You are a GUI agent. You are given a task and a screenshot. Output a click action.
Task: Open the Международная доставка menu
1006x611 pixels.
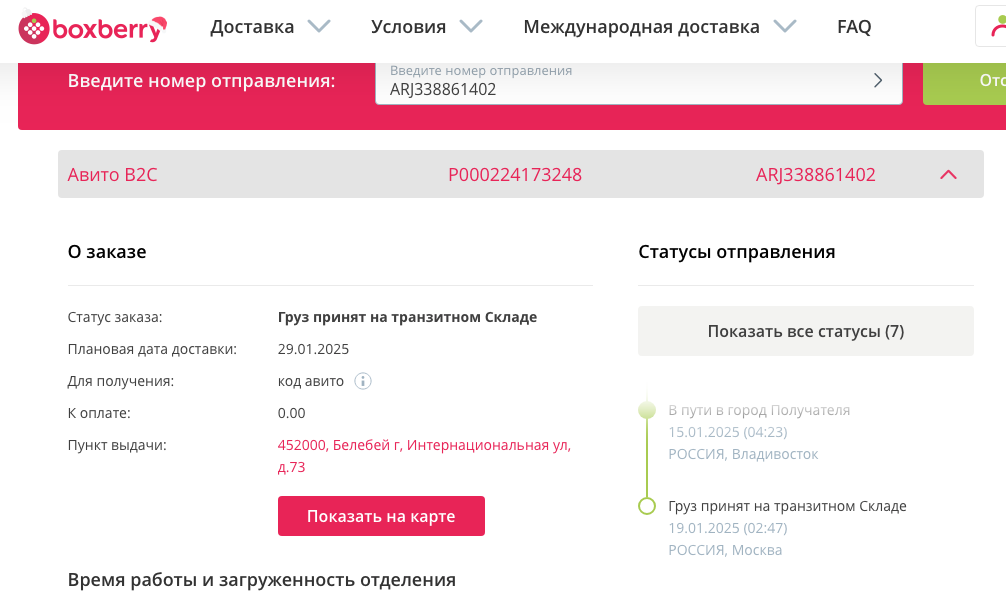pyautogui.click(x=641, y=27)
